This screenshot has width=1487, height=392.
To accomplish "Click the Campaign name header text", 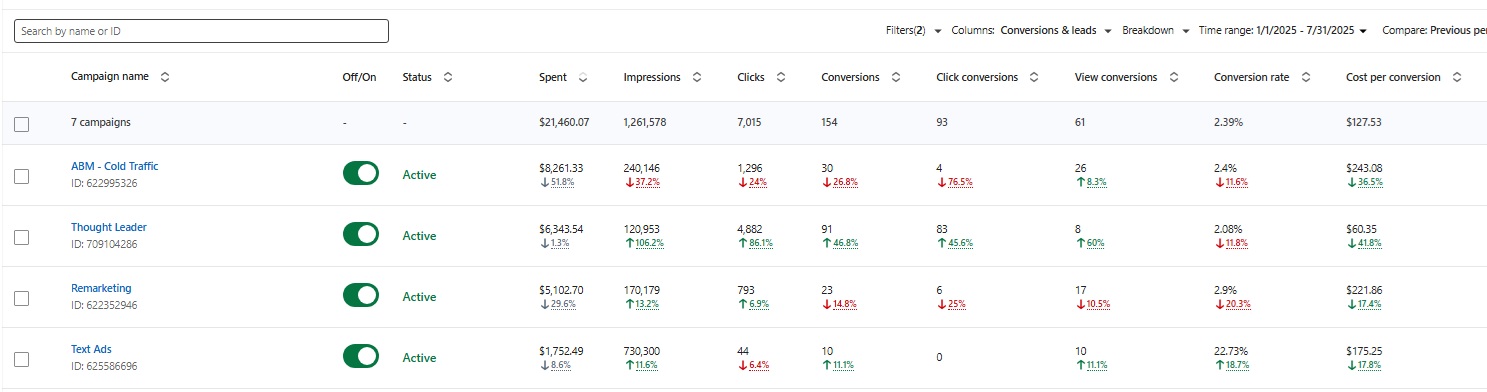I will click(x=110, y=77).
